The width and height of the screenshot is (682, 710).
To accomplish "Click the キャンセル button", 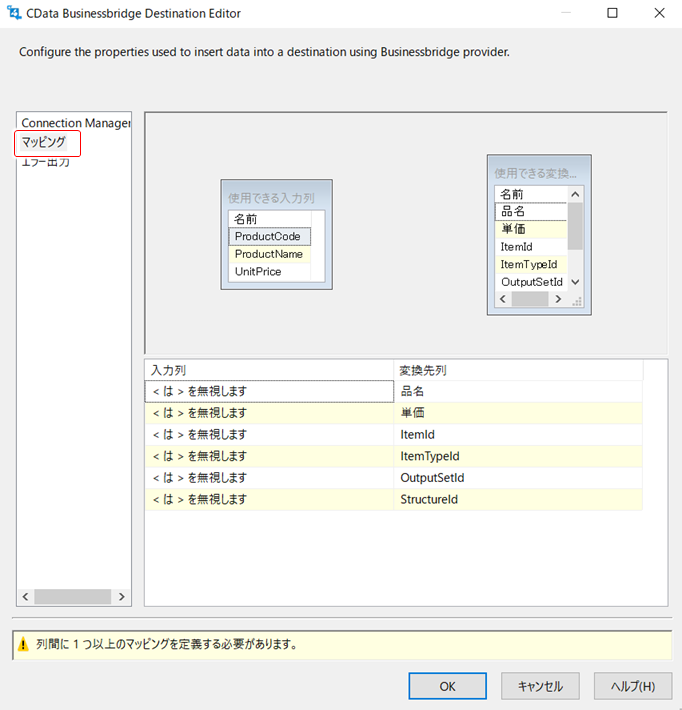I will tap(540, 686).
